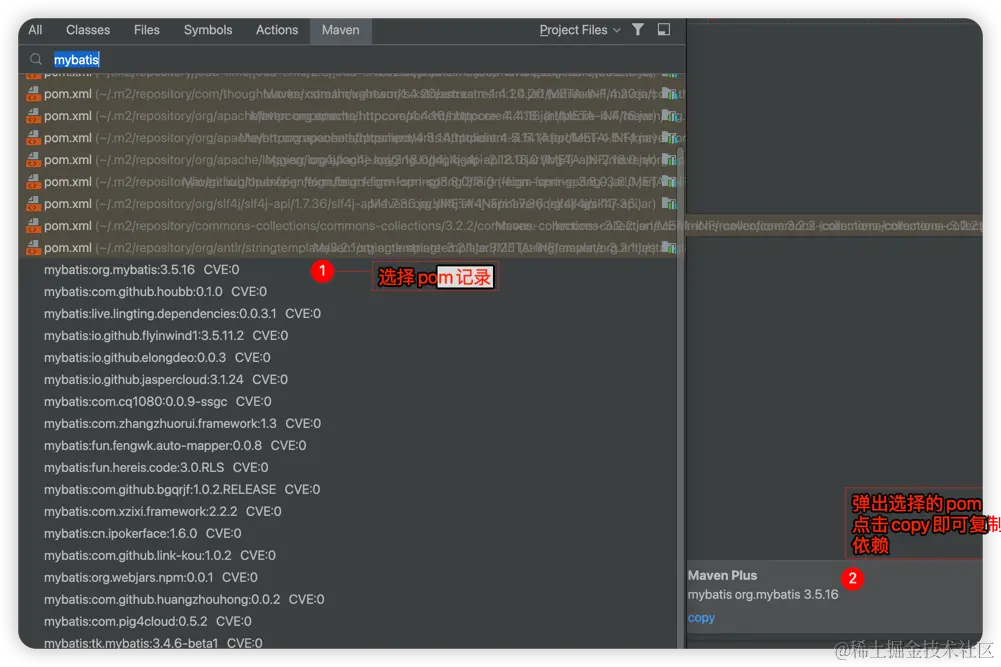The image size is (1001, 667).
Task: Click XML file icon of commons-collections pom.xml row
Action: click(x=33, y=225)
